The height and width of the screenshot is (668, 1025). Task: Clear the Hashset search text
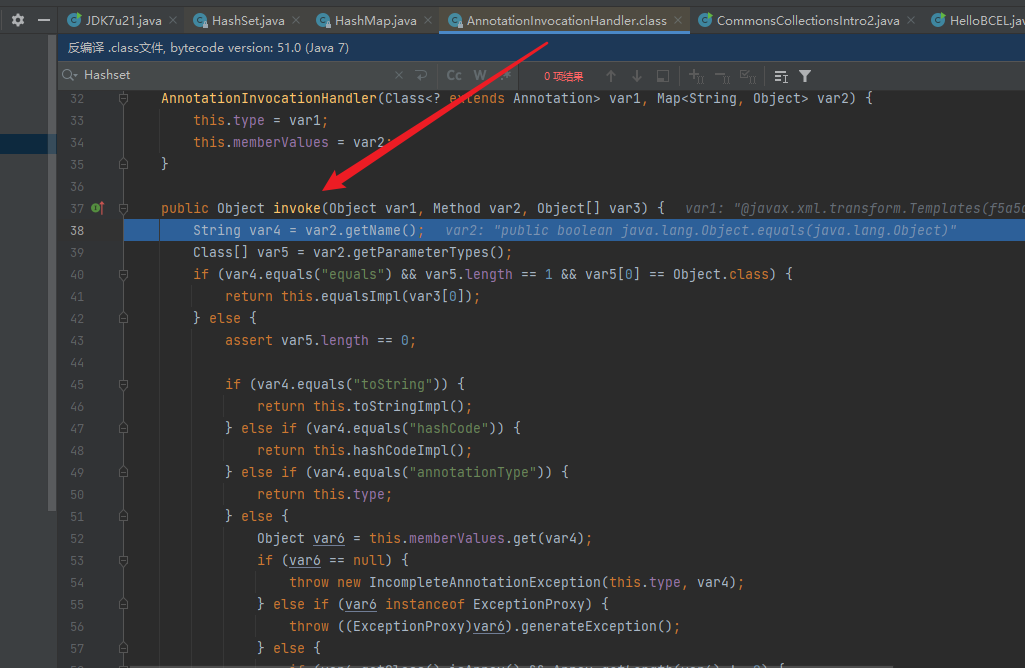(x=399, y=75)
